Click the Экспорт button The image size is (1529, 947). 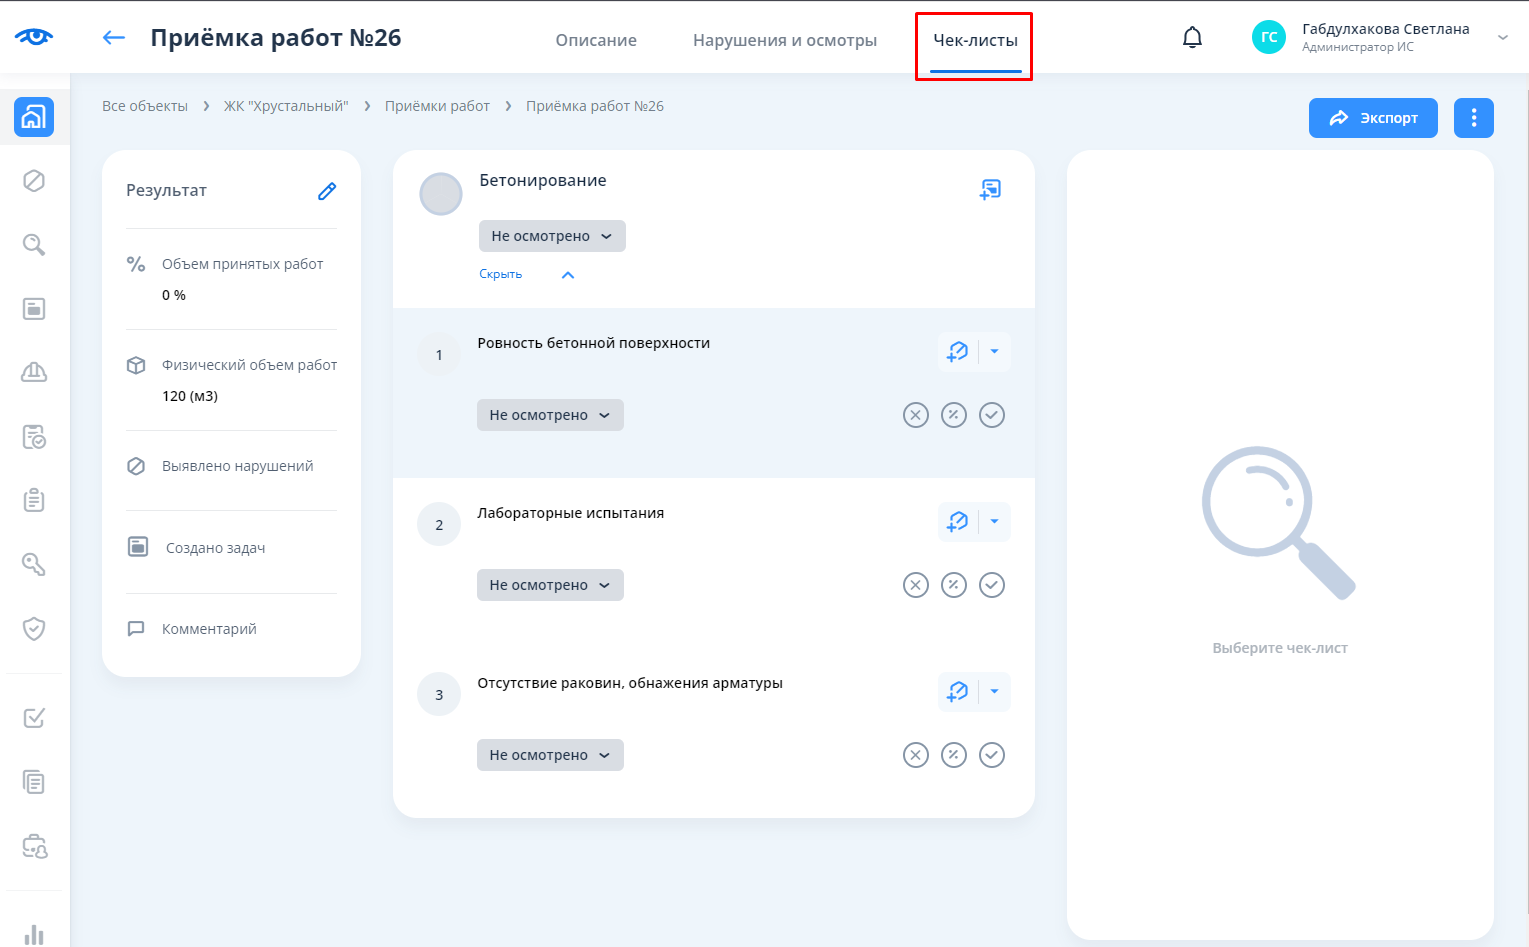pyautogui.click(x=1372, y=118)
